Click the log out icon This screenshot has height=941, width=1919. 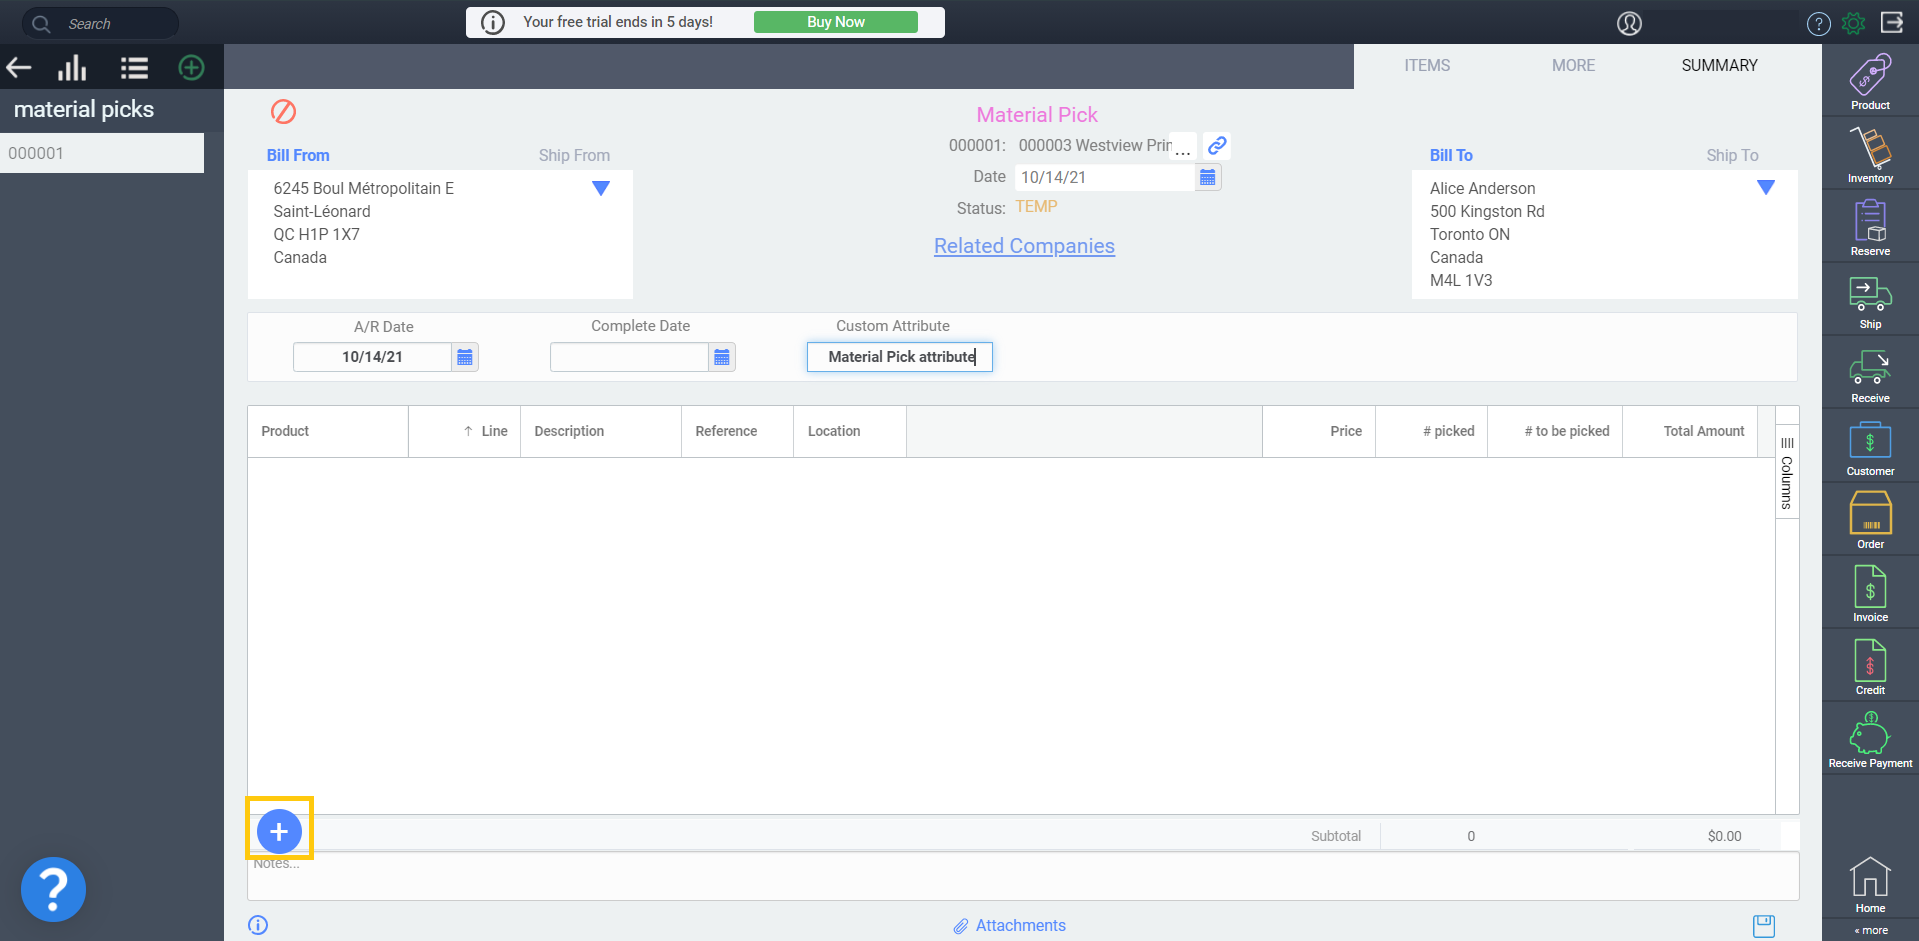[1892, 23]
